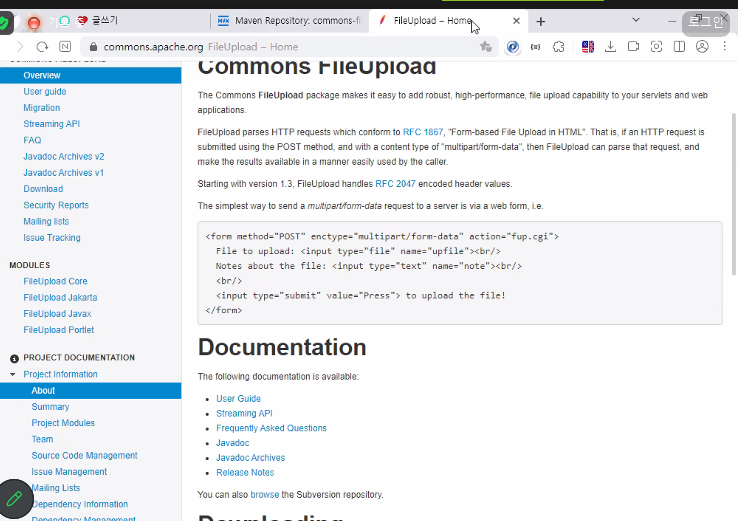Open Source Code Management in sidebar
The width and height of the screenshot is (738, 521).
tap(84, 456)
